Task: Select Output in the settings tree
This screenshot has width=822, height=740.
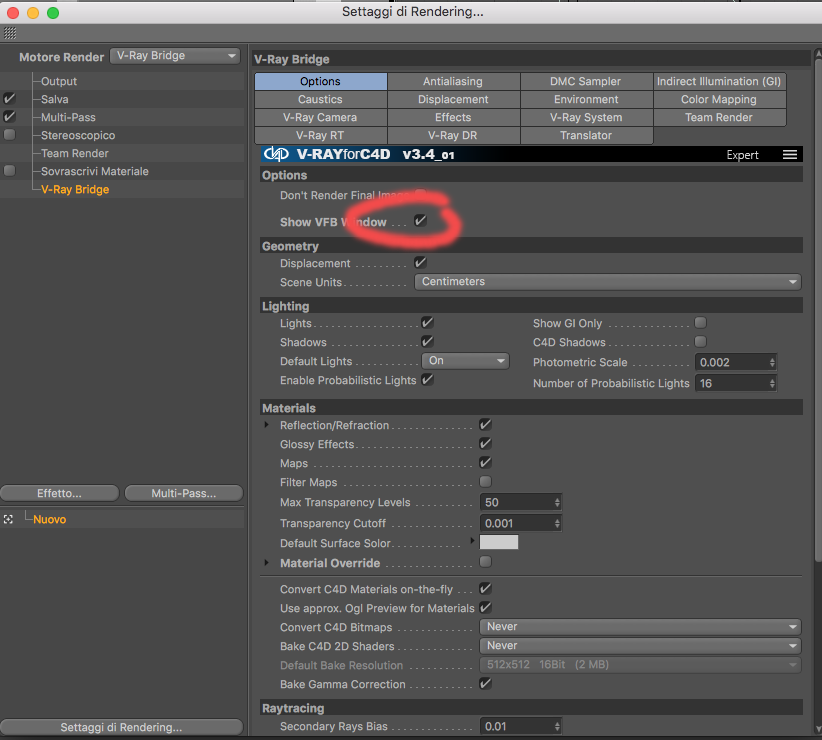Action: point(59,81)
